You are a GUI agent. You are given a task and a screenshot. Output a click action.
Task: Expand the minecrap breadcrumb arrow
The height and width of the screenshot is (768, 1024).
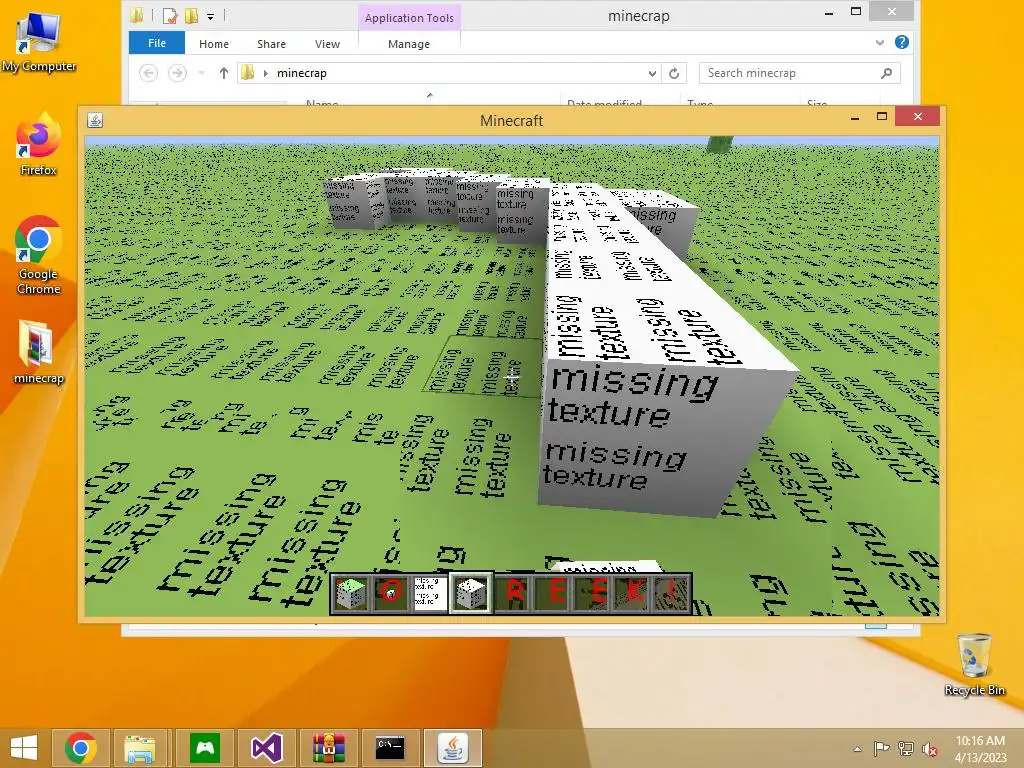(266, 73)
